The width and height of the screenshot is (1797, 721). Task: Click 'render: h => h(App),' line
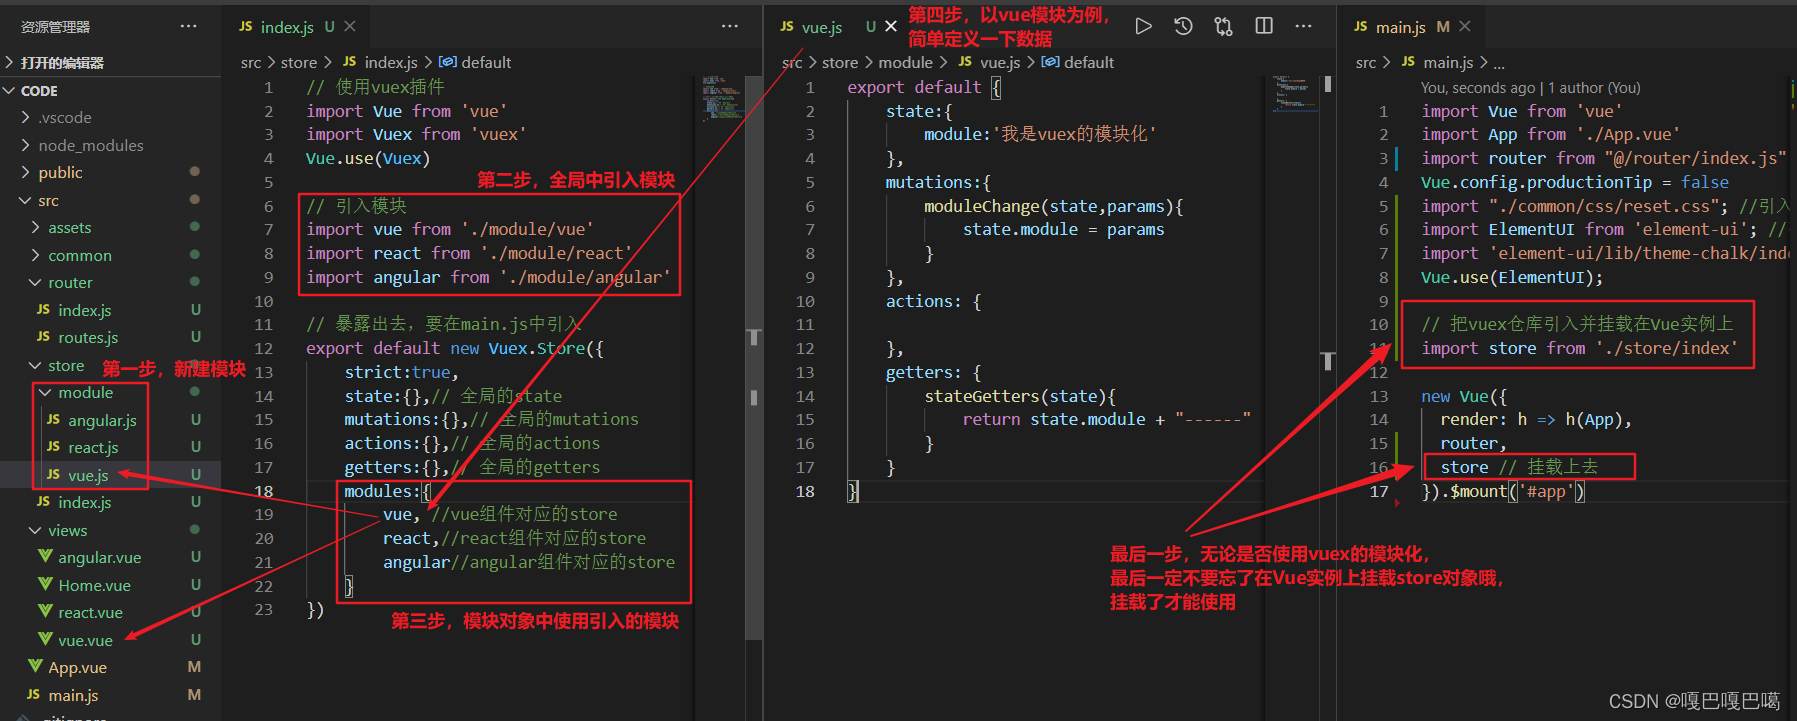(x=1536, y=420)
